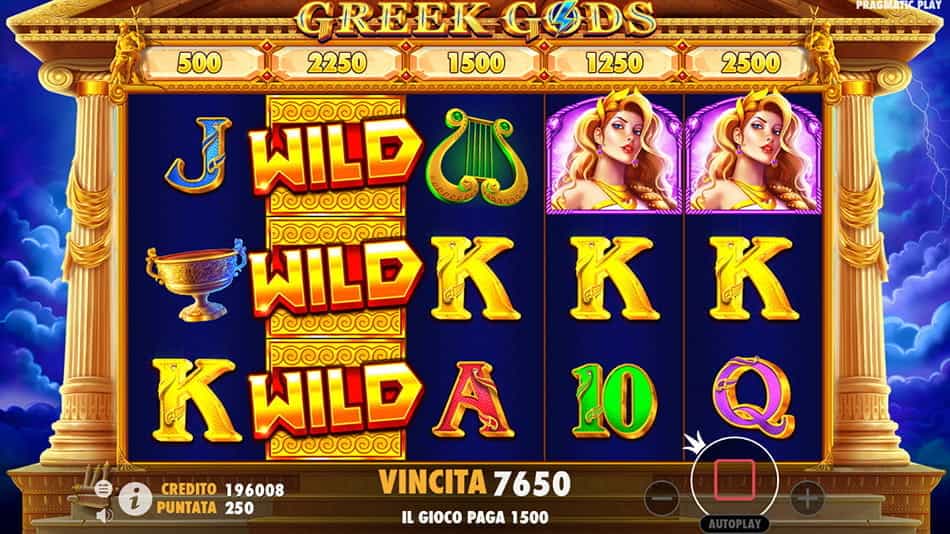
Task: Open the hamburger settings menu
Action: click(x=103, y=488)
